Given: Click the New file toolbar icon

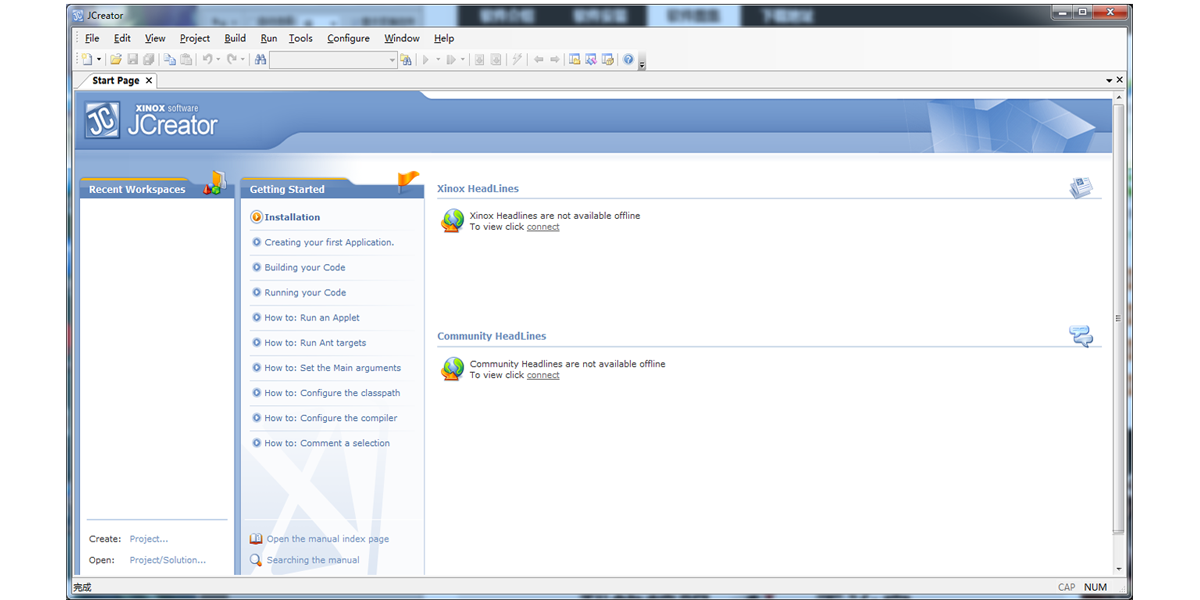Looking at the screenshot, I should point(87,59).
